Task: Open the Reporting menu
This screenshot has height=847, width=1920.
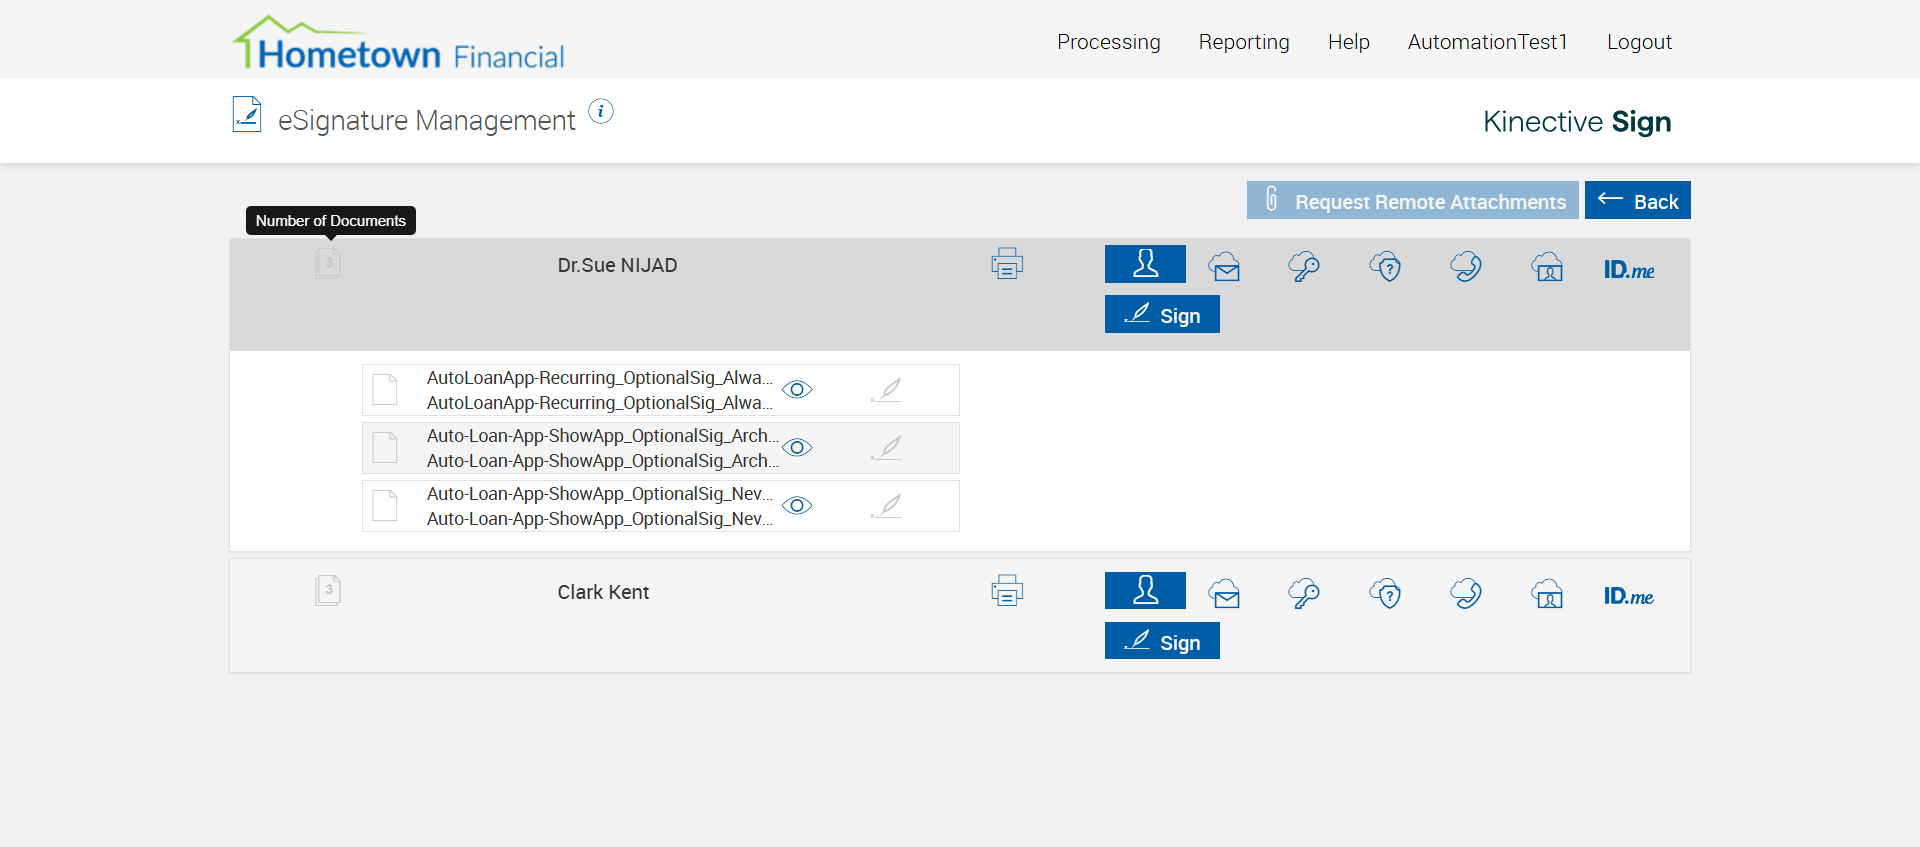Action: point(1244,42)
